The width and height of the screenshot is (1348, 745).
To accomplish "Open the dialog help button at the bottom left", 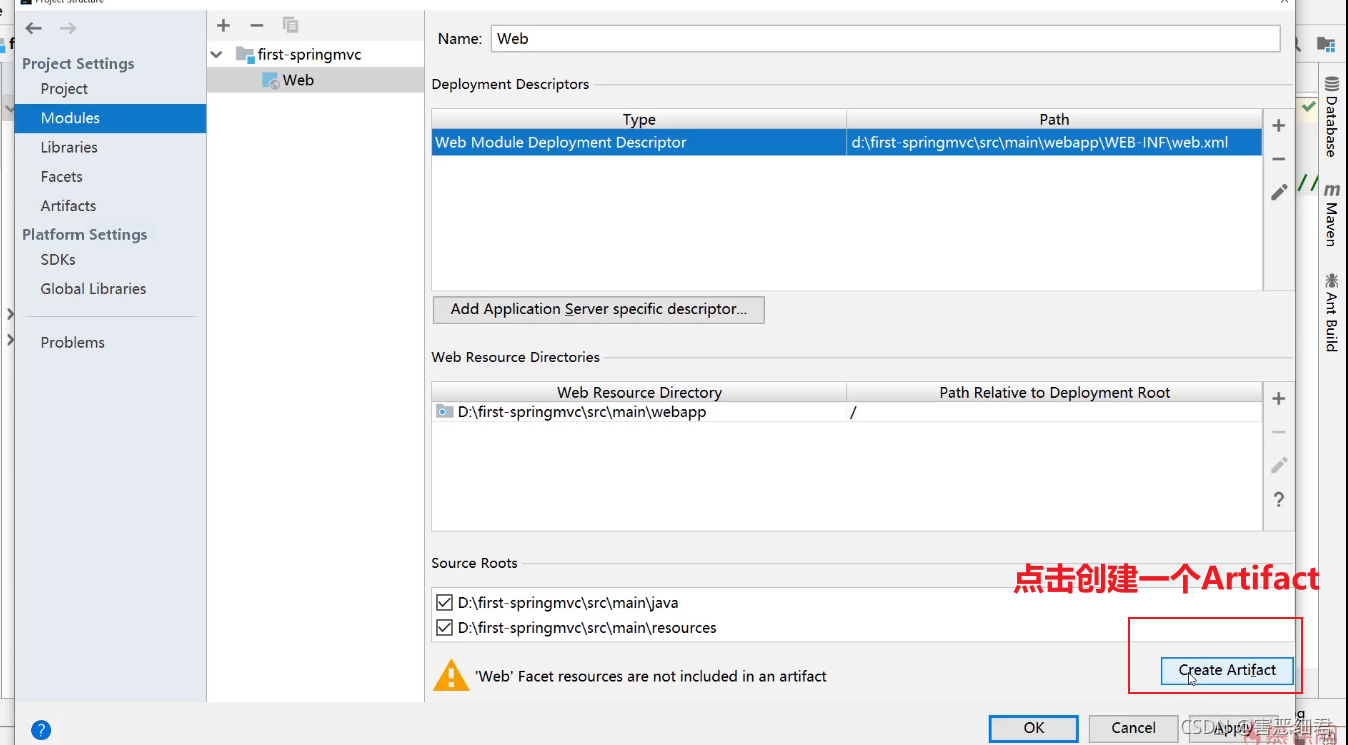I will 41,730.
